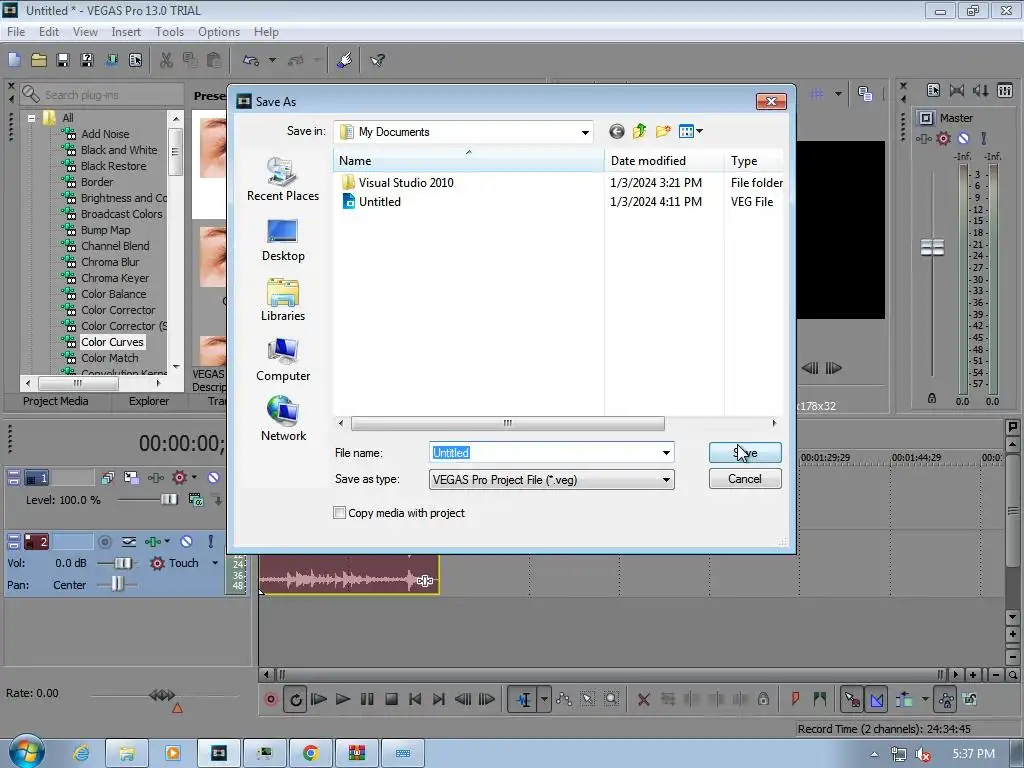Toggle Master bus mute icon
Screen dimensions: 1024x768
[x=963, y=138]
